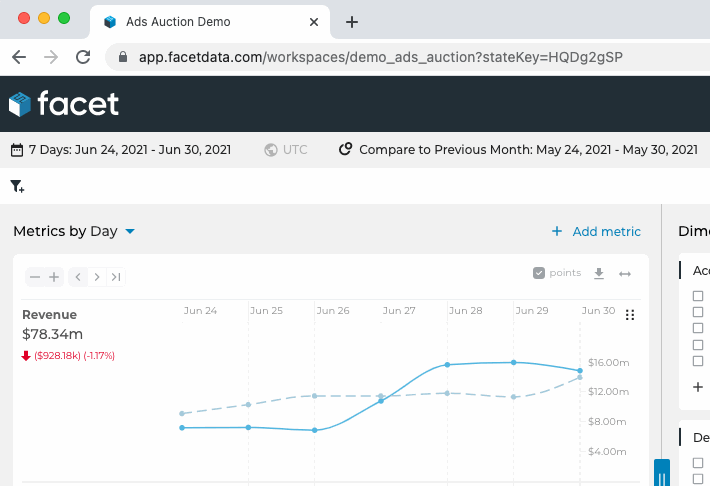
Task: Toggle the points checkbox
Action: (x=539, y=273)
